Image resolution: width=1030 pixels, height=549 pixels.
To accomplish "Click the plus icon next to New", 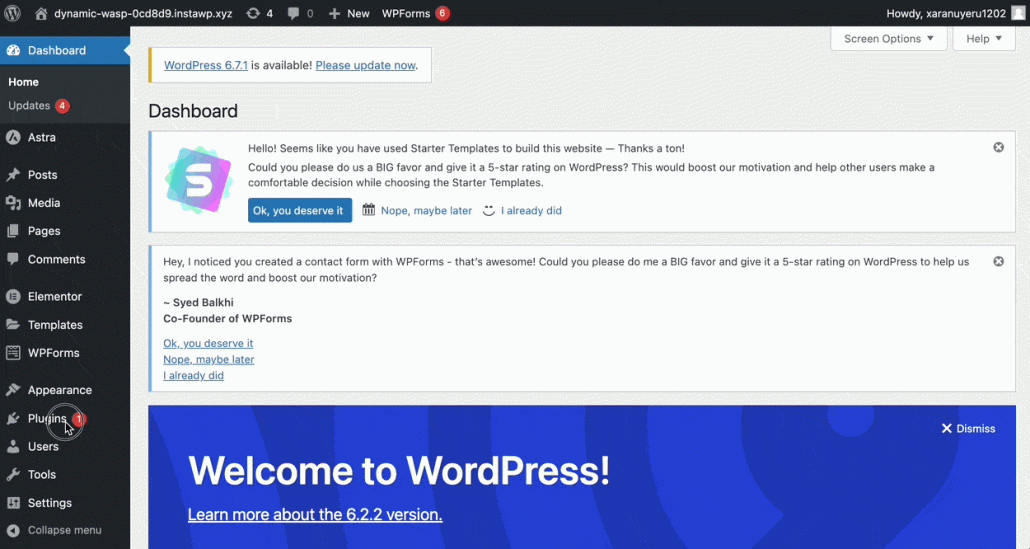I will (x=334, y=13).
